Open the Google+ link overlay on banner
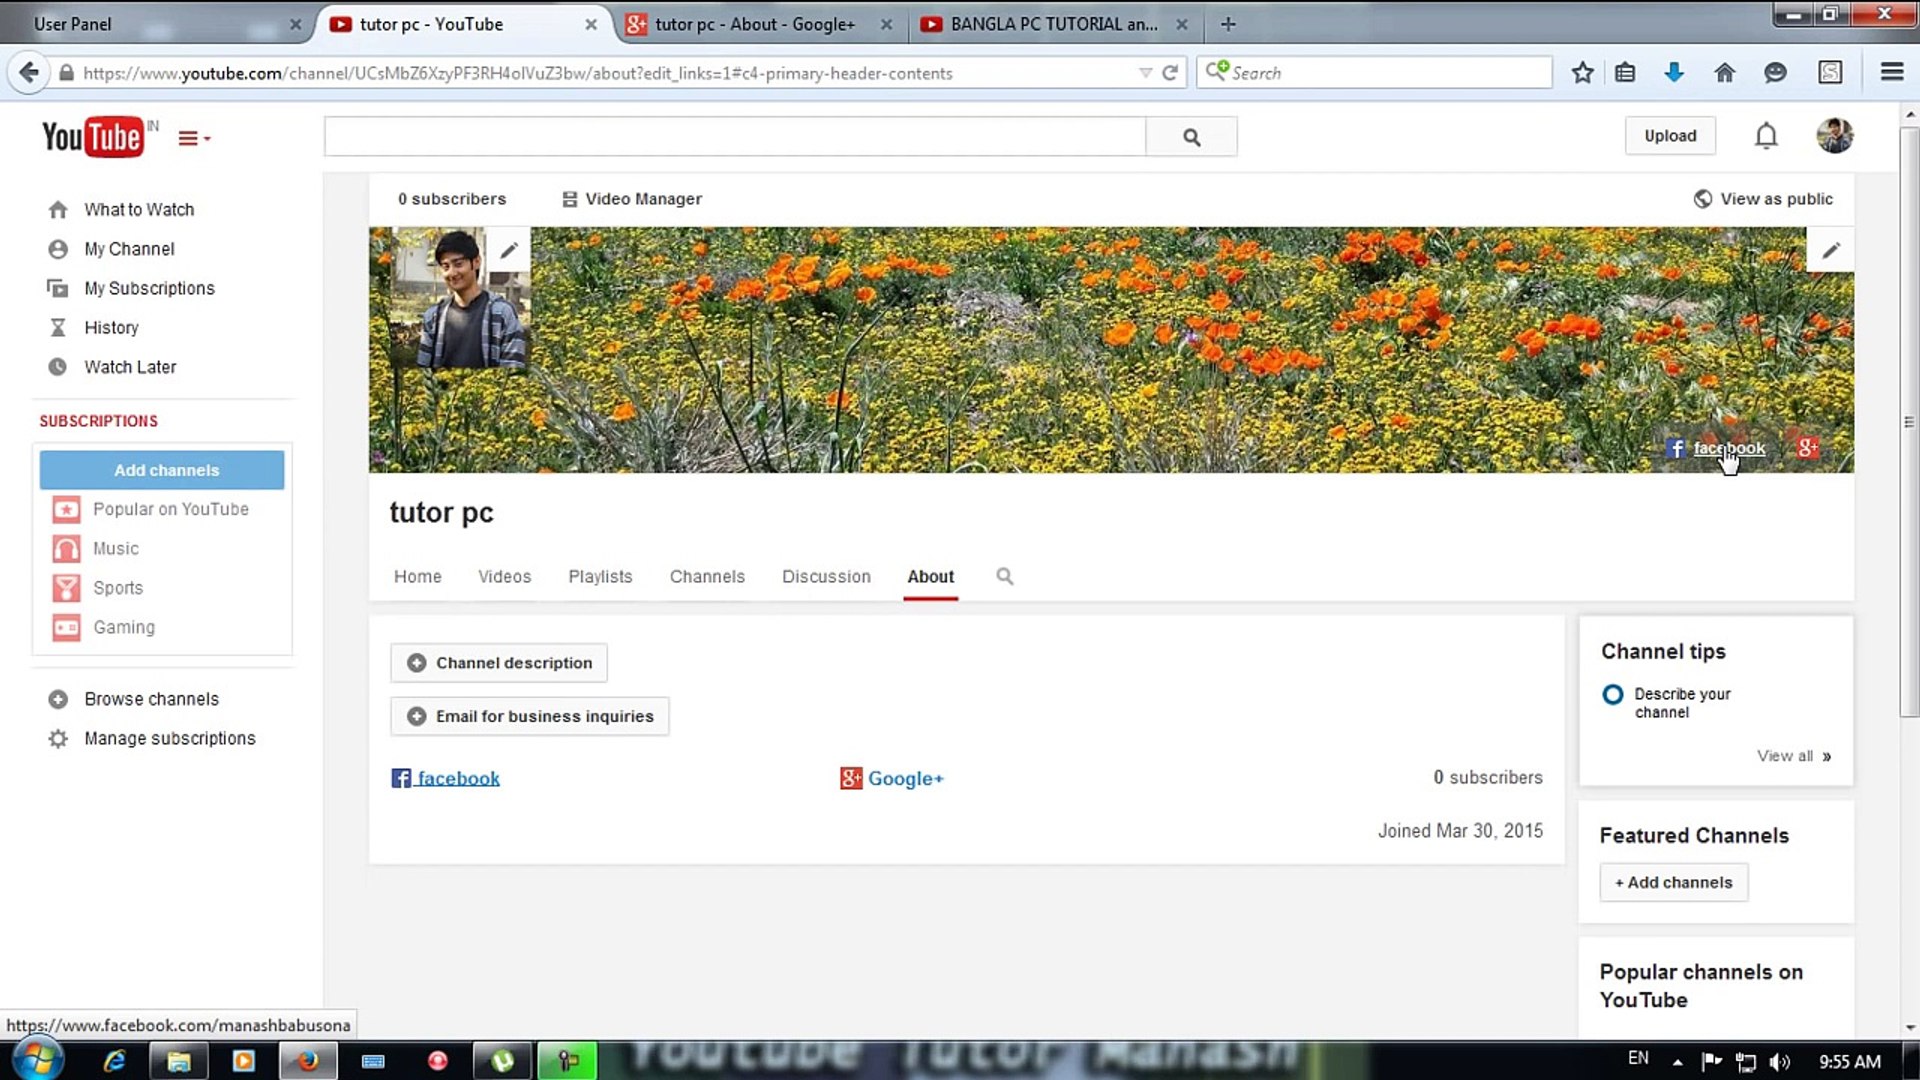Viewport: 1920px width, 1080px height. point(1808,448)
